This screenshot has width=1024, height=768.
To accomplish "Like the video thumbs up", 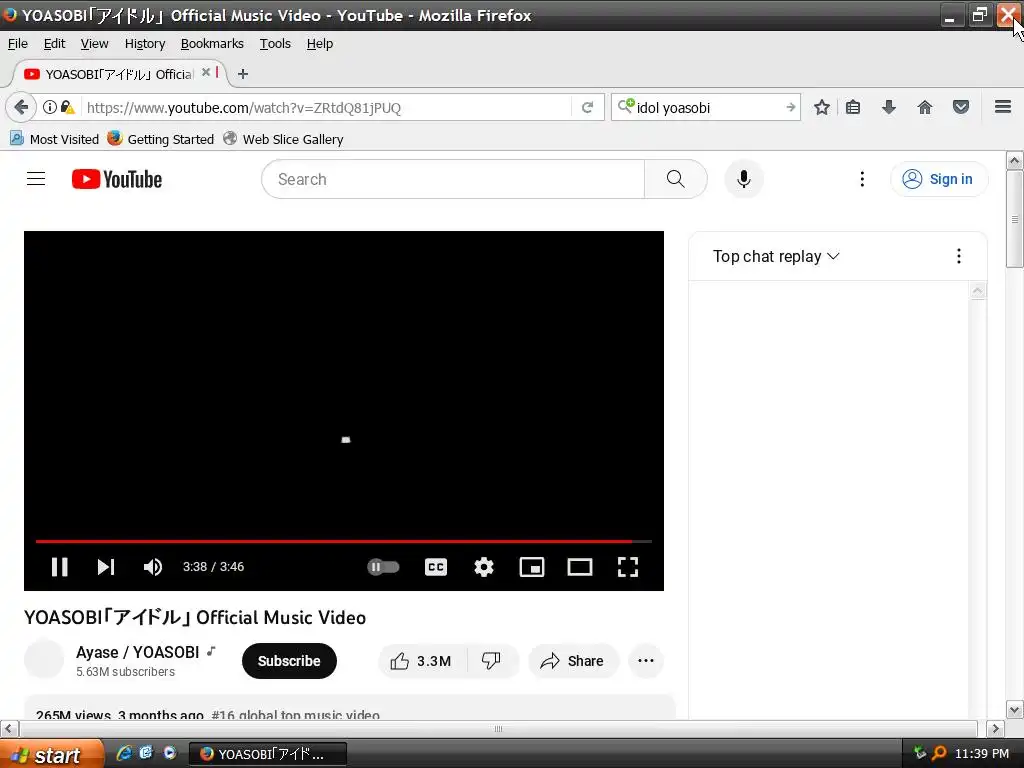I will click(x=422, y=661).
